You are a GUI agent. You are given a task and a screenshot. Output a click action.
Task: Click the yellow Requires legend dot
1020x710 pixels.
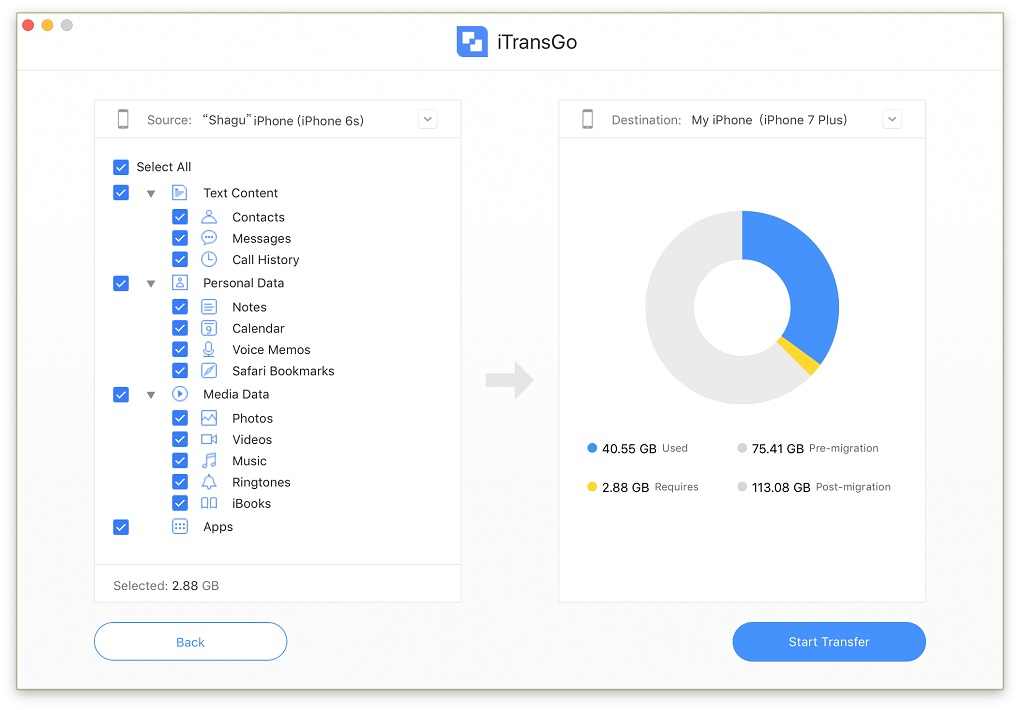(x=592, y=487)
